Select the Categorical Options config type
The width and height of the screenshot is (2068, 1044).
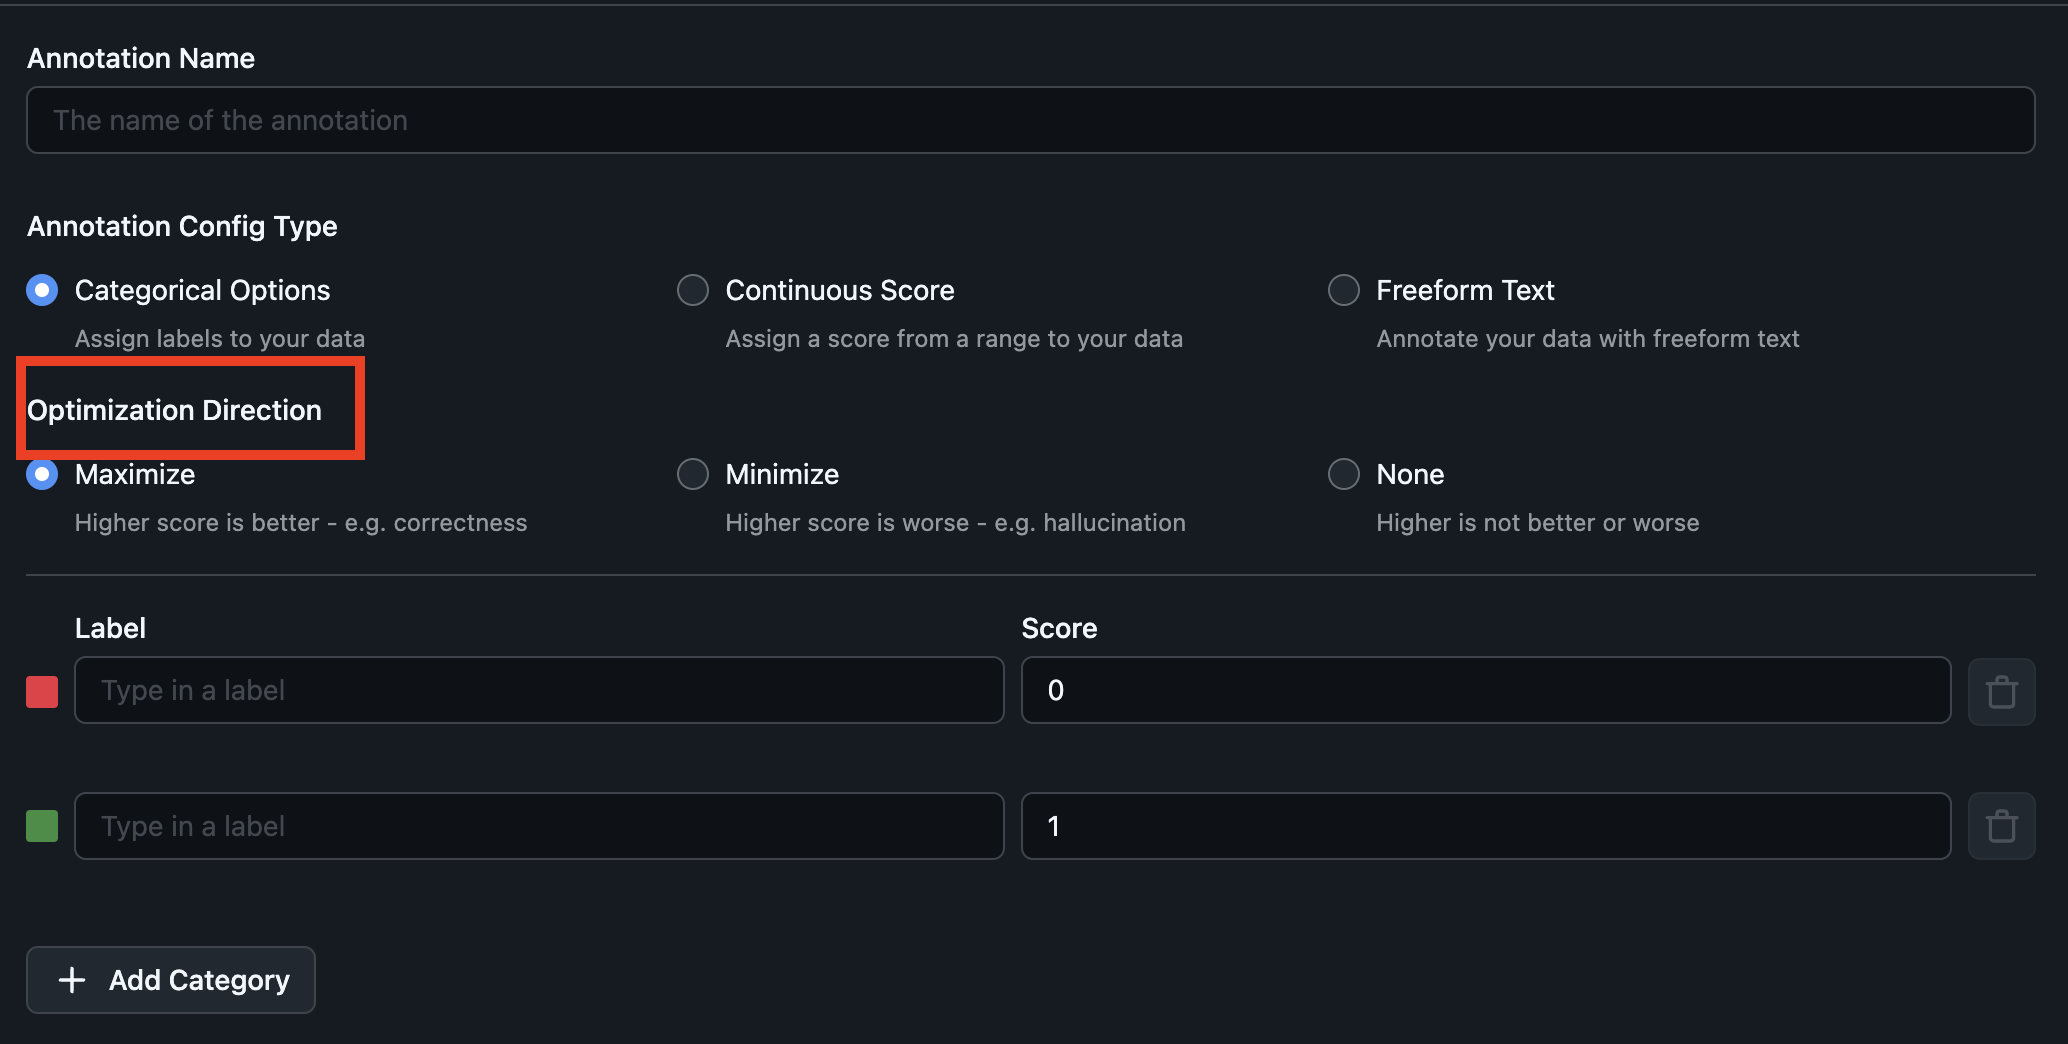[x=42, y=290]
